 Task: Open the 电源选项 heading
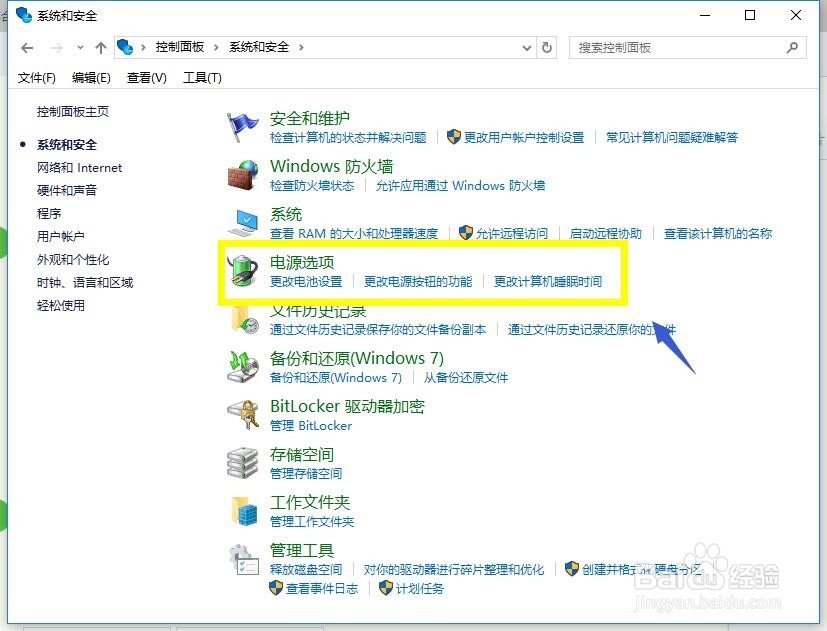pyautogui.click(x=302, y=262)
